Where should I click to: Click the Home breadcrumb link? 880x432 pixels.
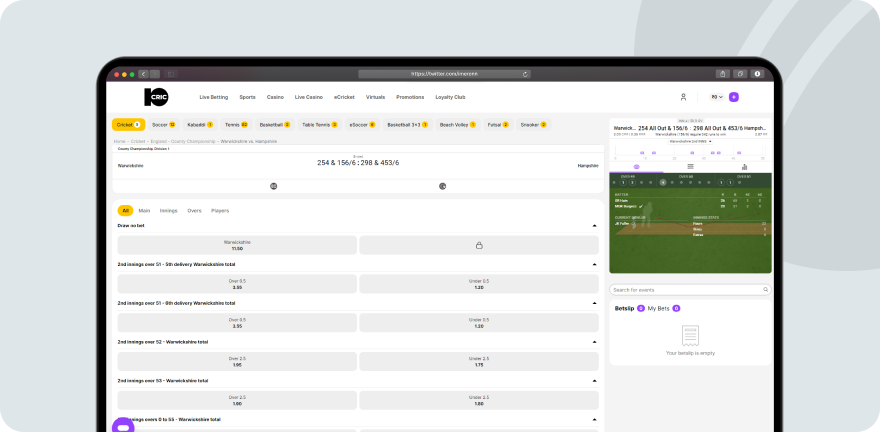pos(119,141)
